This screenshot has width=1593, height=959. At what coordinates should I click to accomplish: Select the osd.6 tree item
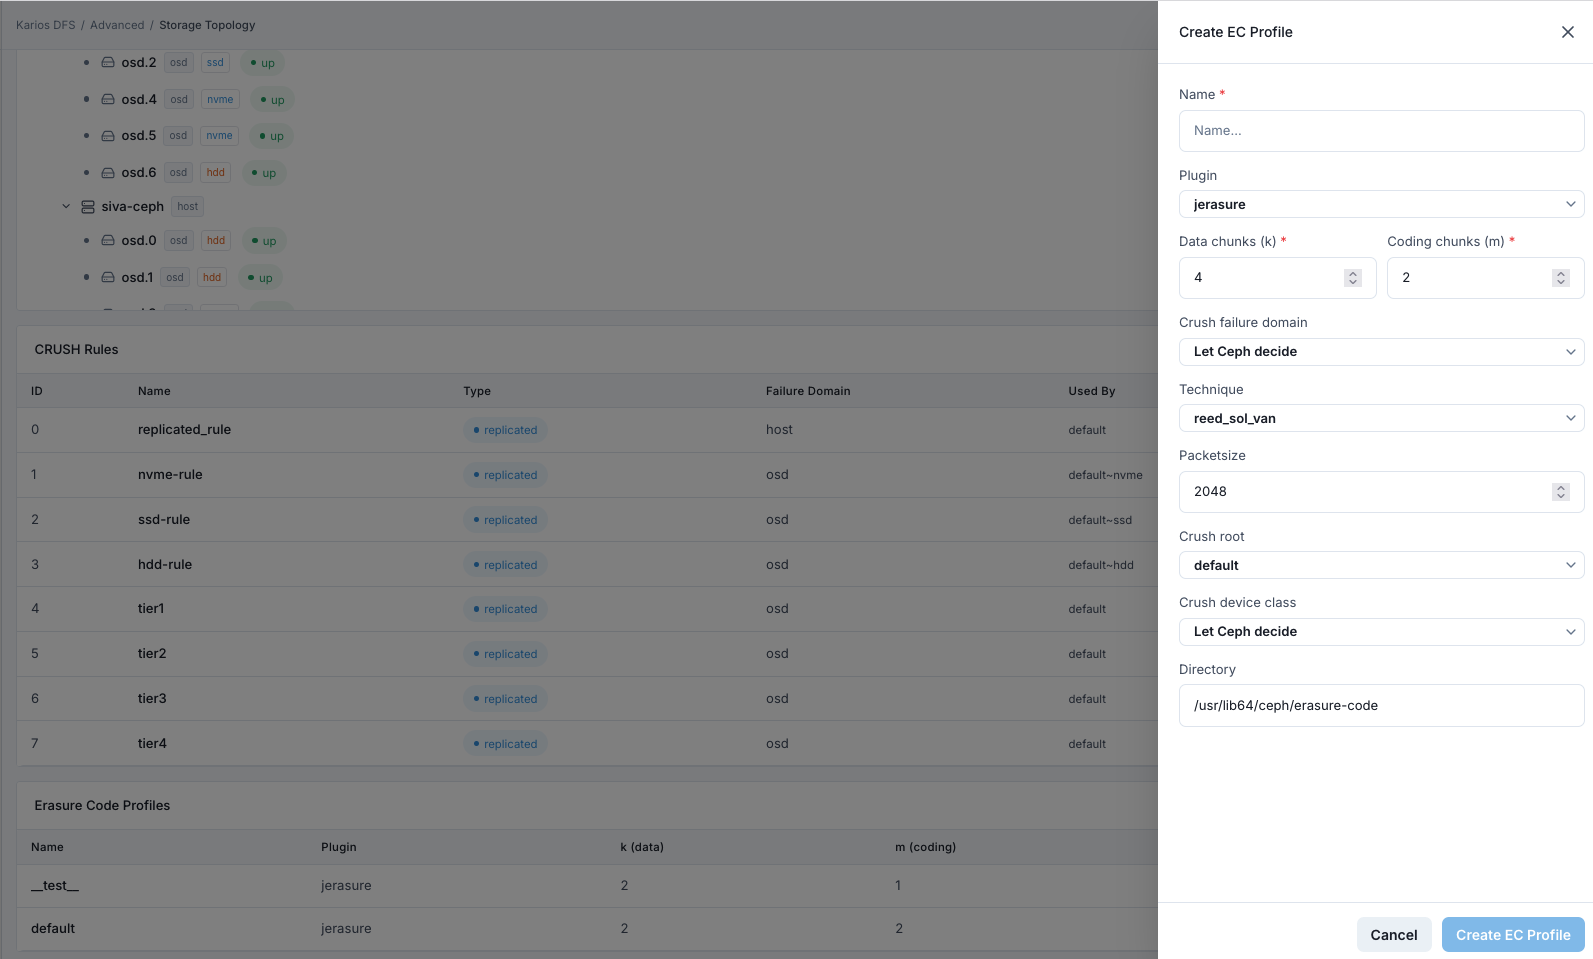tap(139, 173)
